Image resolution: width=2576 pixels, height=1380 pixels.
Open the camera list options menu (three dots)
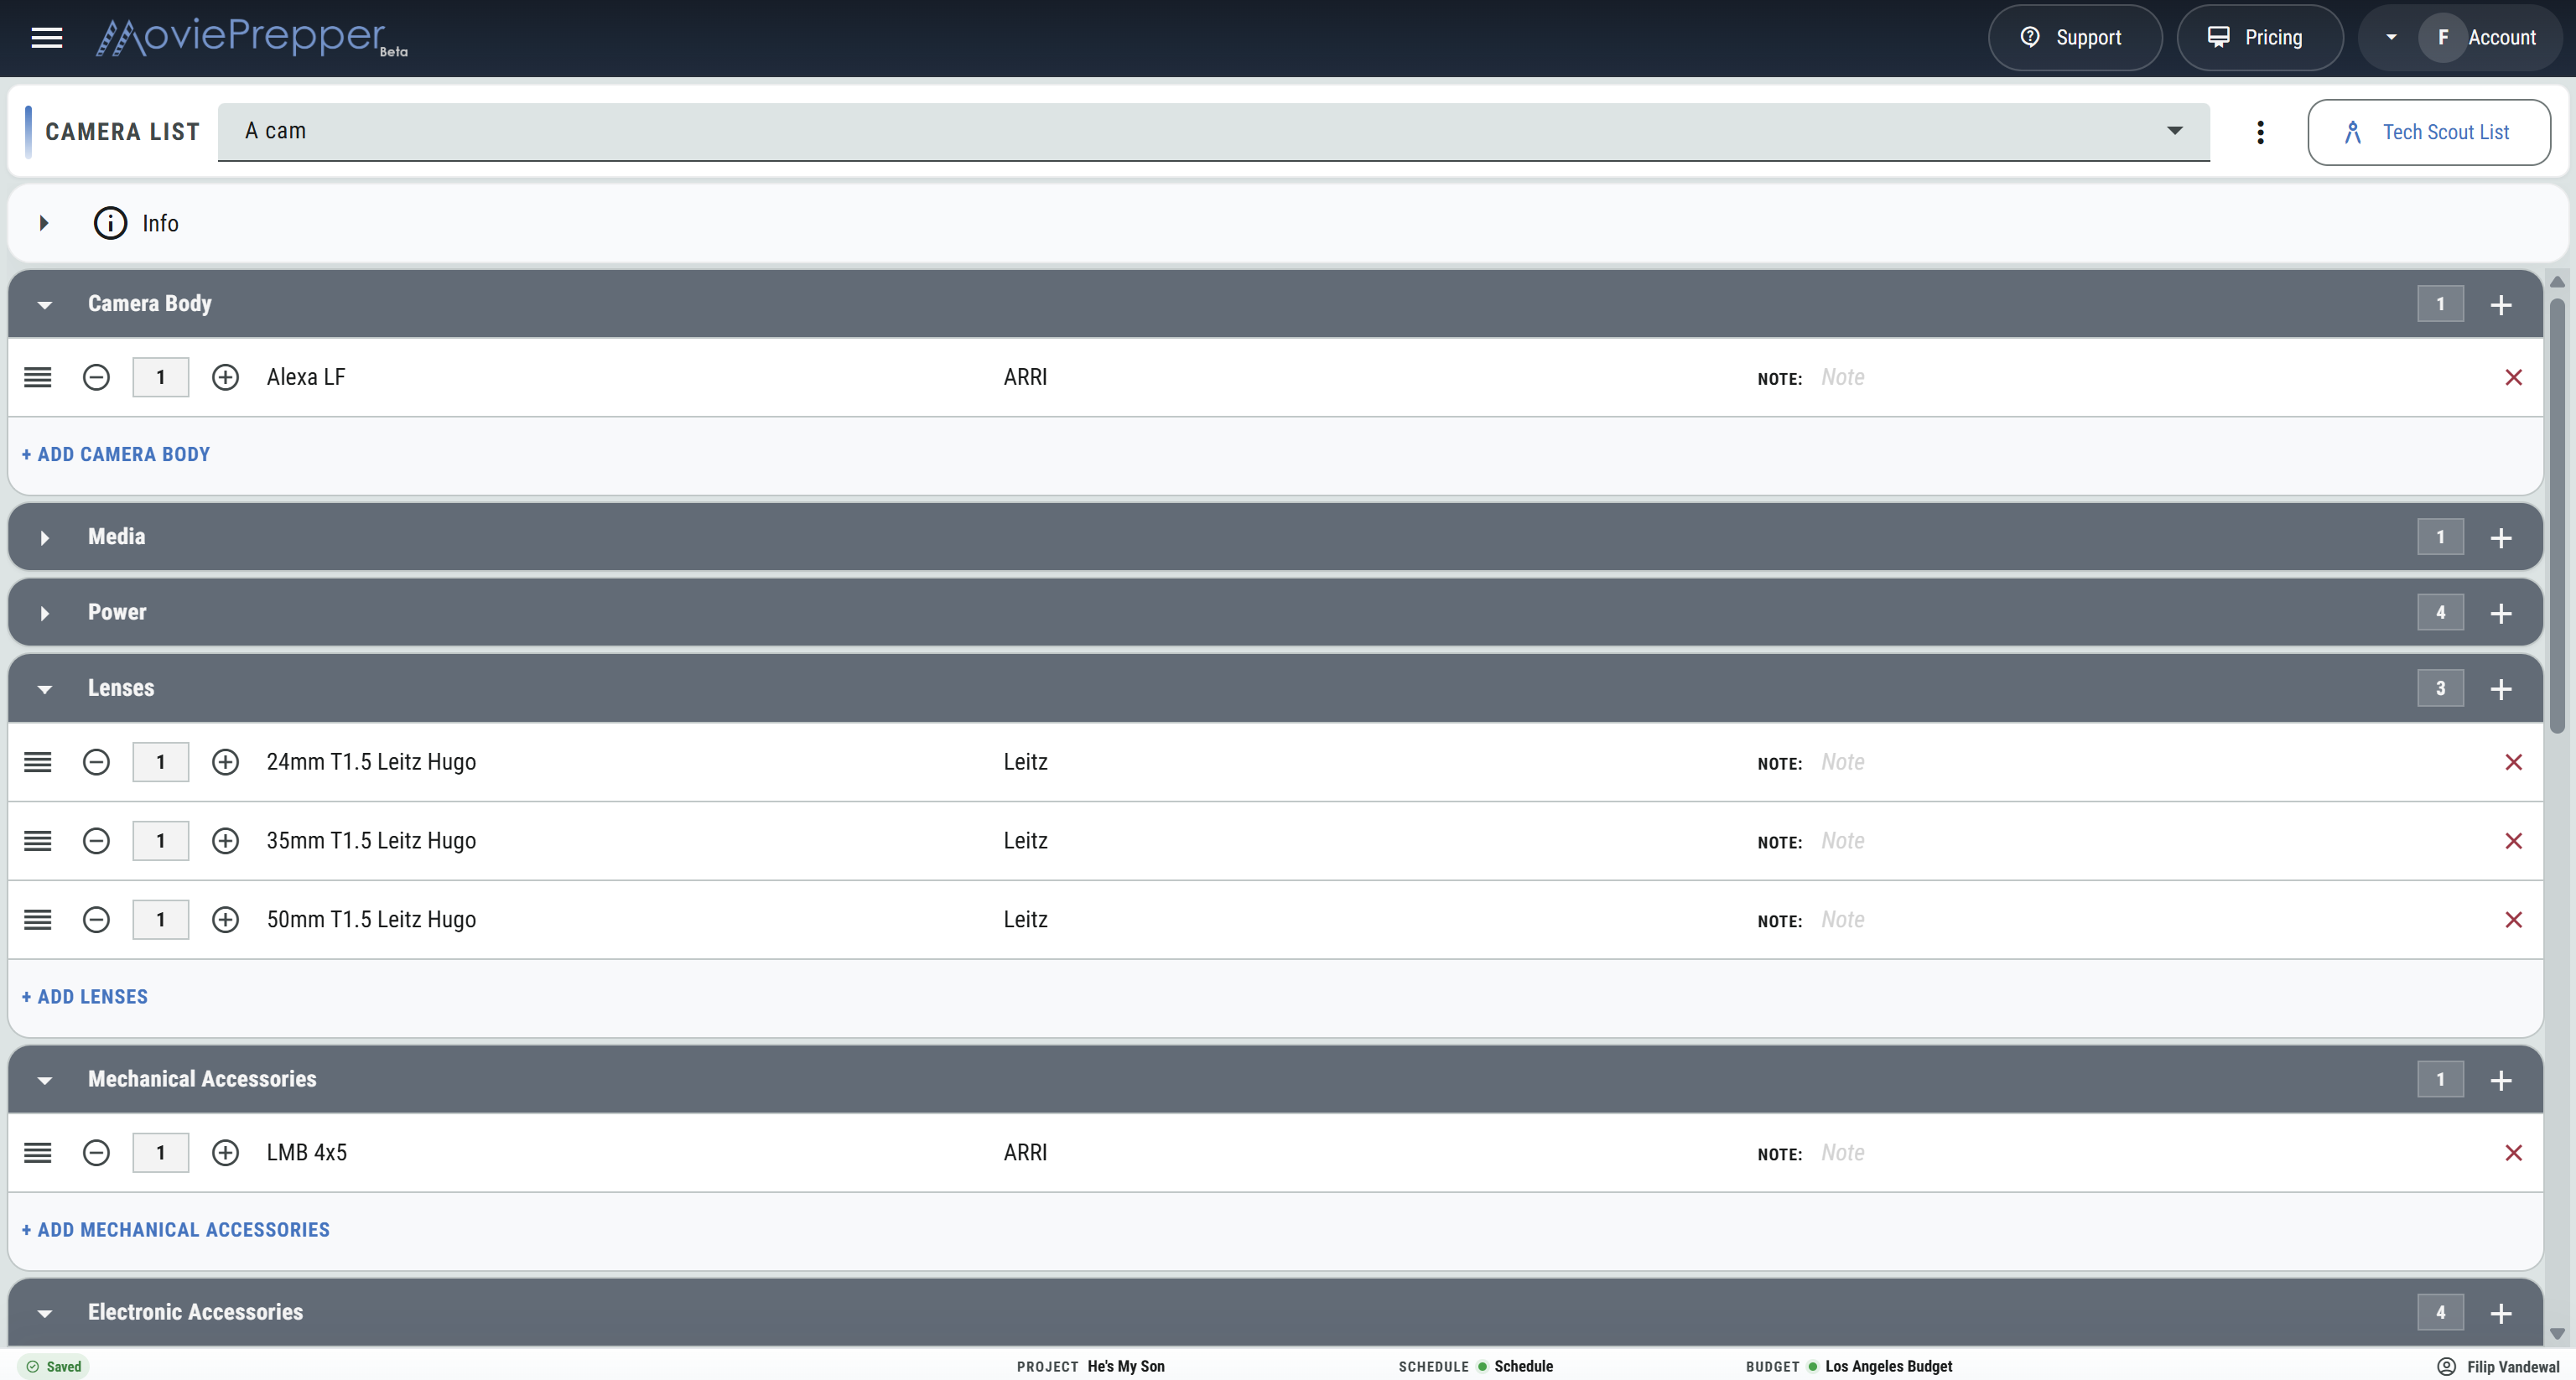point(2260,132)
